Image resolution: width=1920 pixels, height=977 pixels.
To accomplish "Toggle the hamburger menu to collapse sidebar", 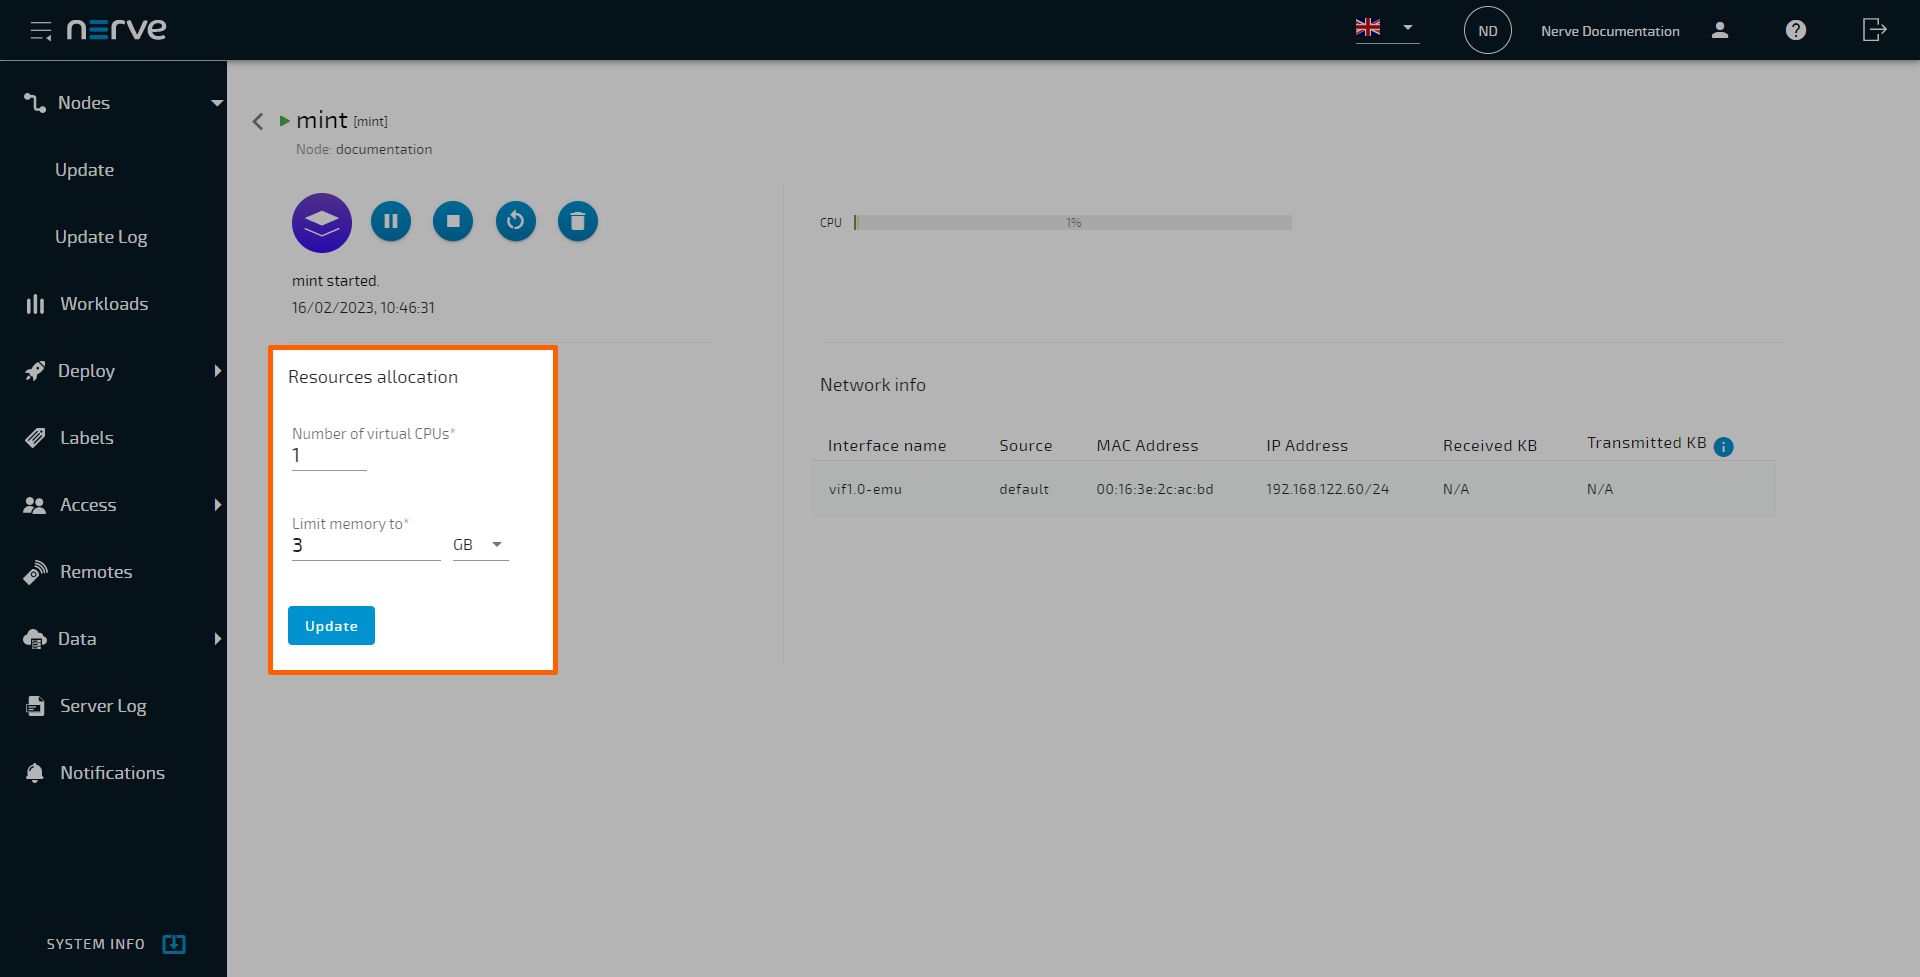I will coord(40,30).
